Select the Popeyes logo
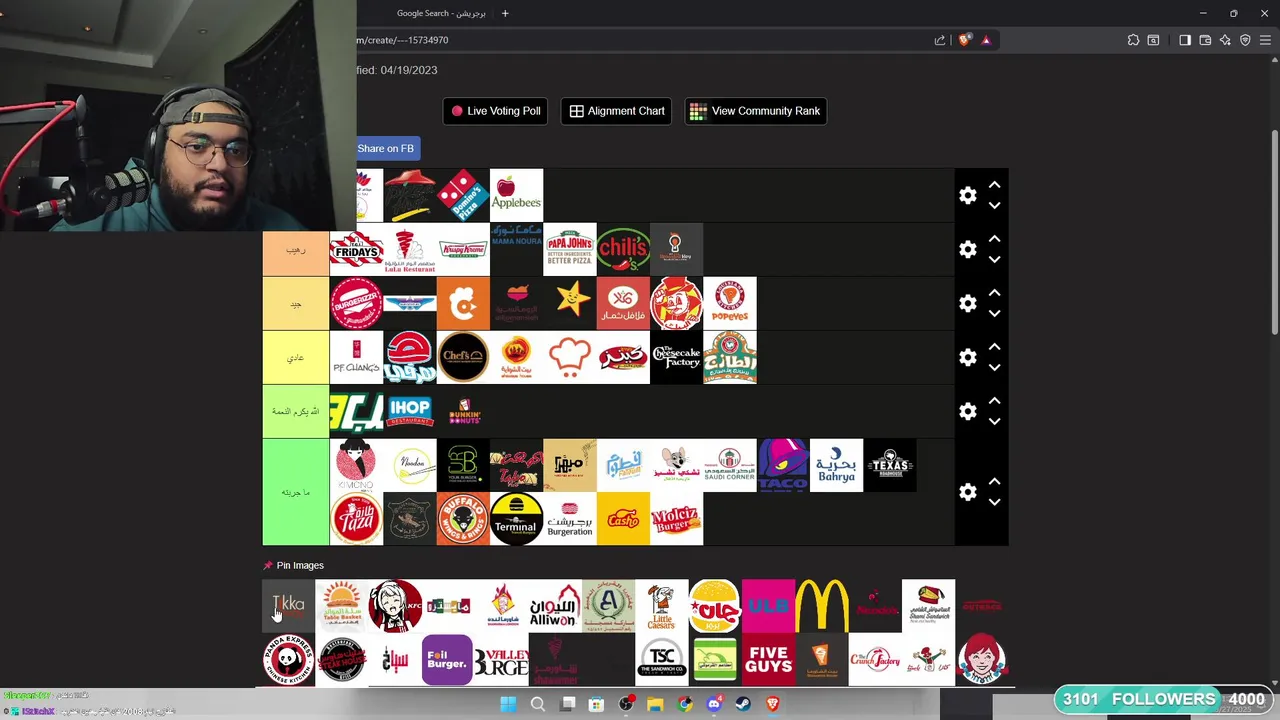This screenshot has height=720, width=1280. click(x=730, y=303)
